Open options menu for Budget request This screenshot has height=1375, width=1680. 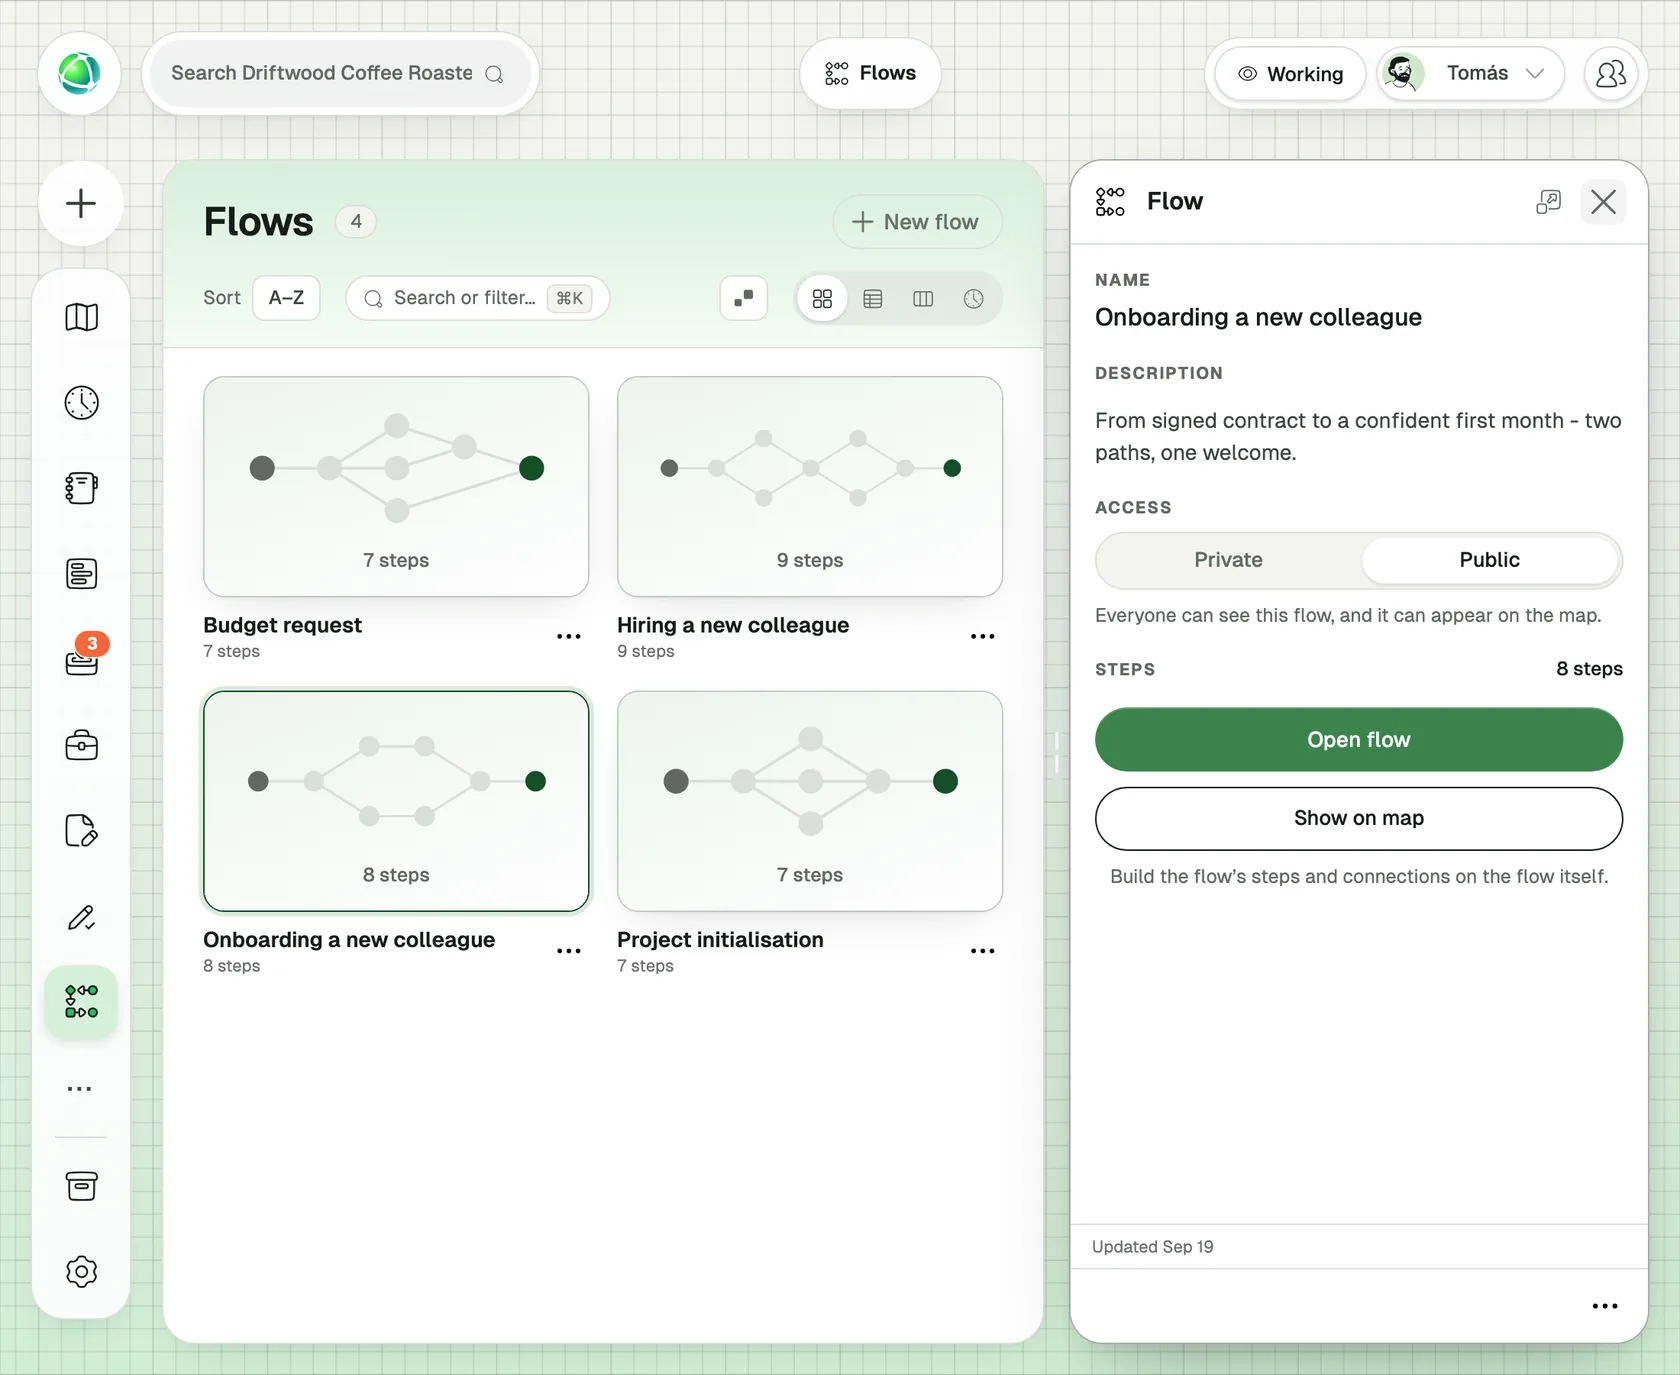point(568,637)
